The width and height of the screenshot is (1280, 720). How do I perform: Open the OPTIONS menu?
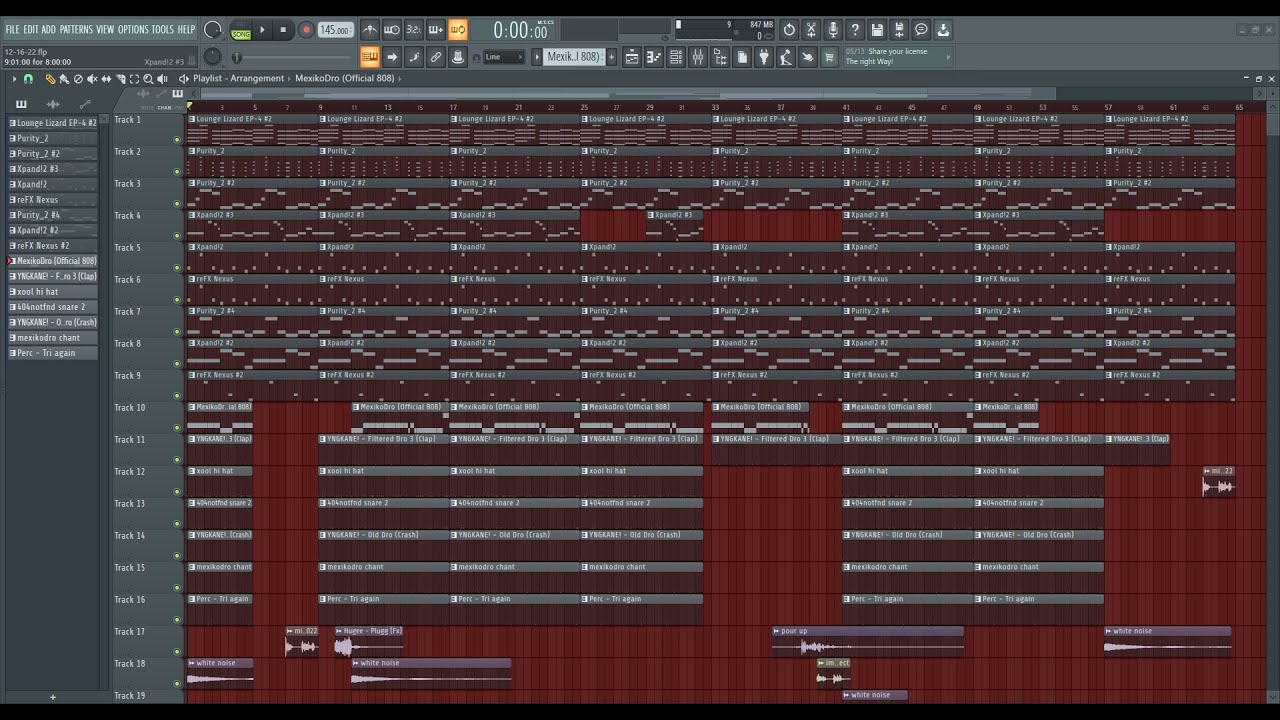coord(132,30)
